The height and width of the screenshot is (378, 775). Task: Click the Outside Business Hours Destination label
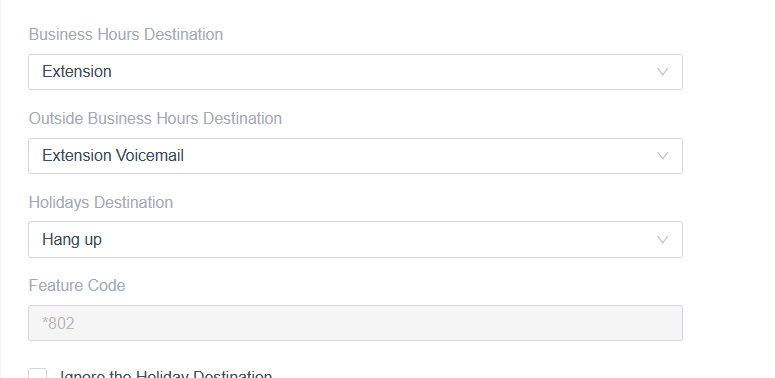(155, 119)
